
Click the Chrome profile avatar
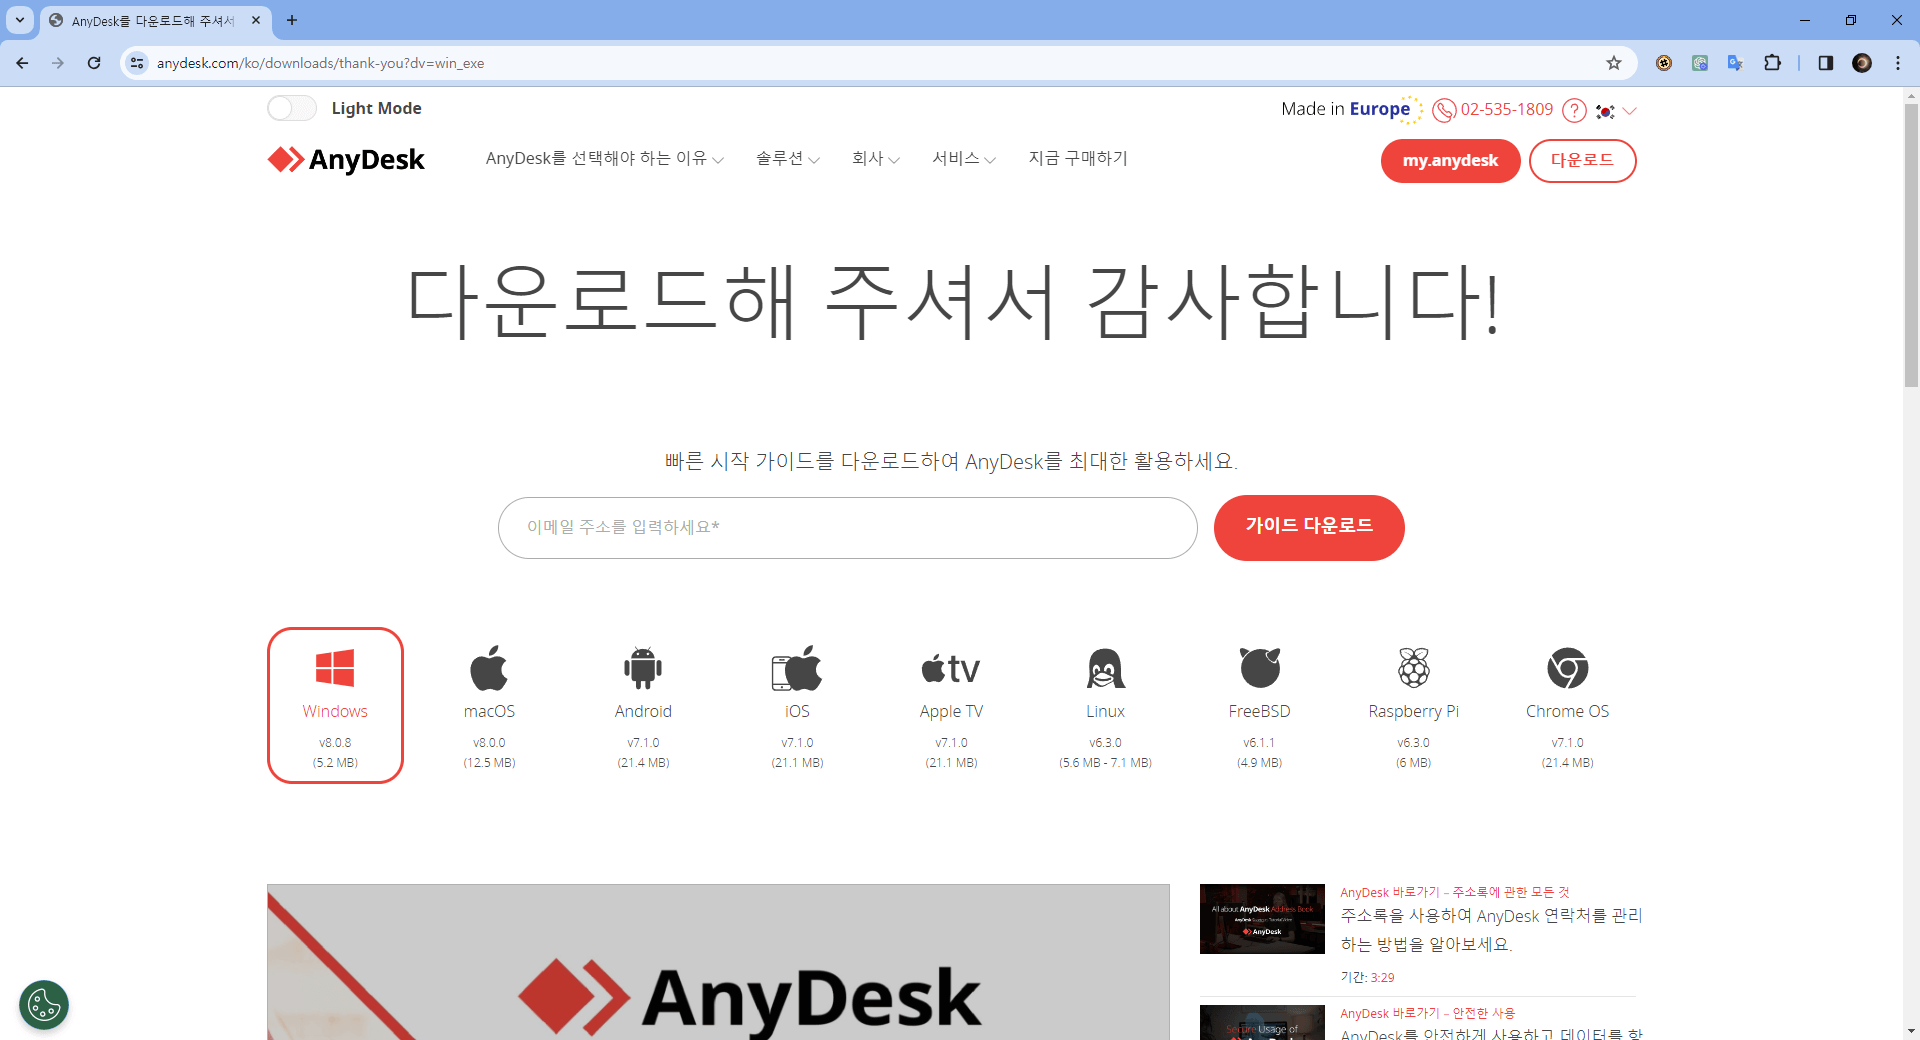[x=1862, y=63]
